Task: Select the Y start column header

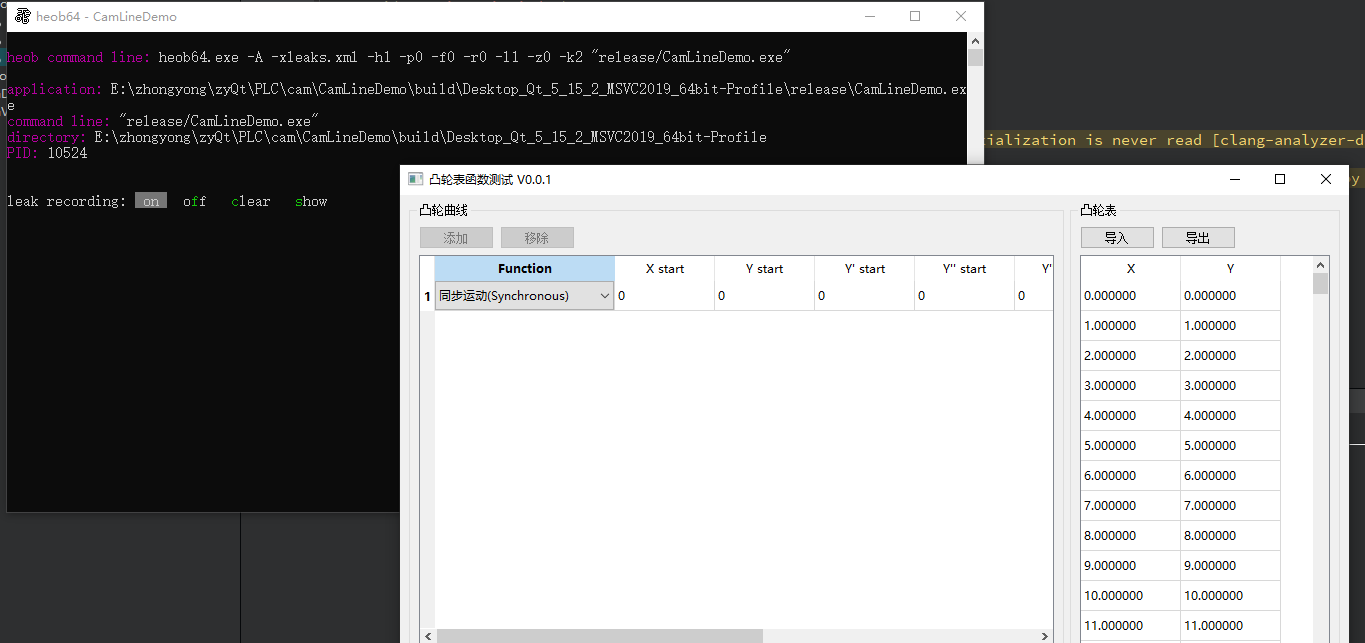Action: pos(765,269)
